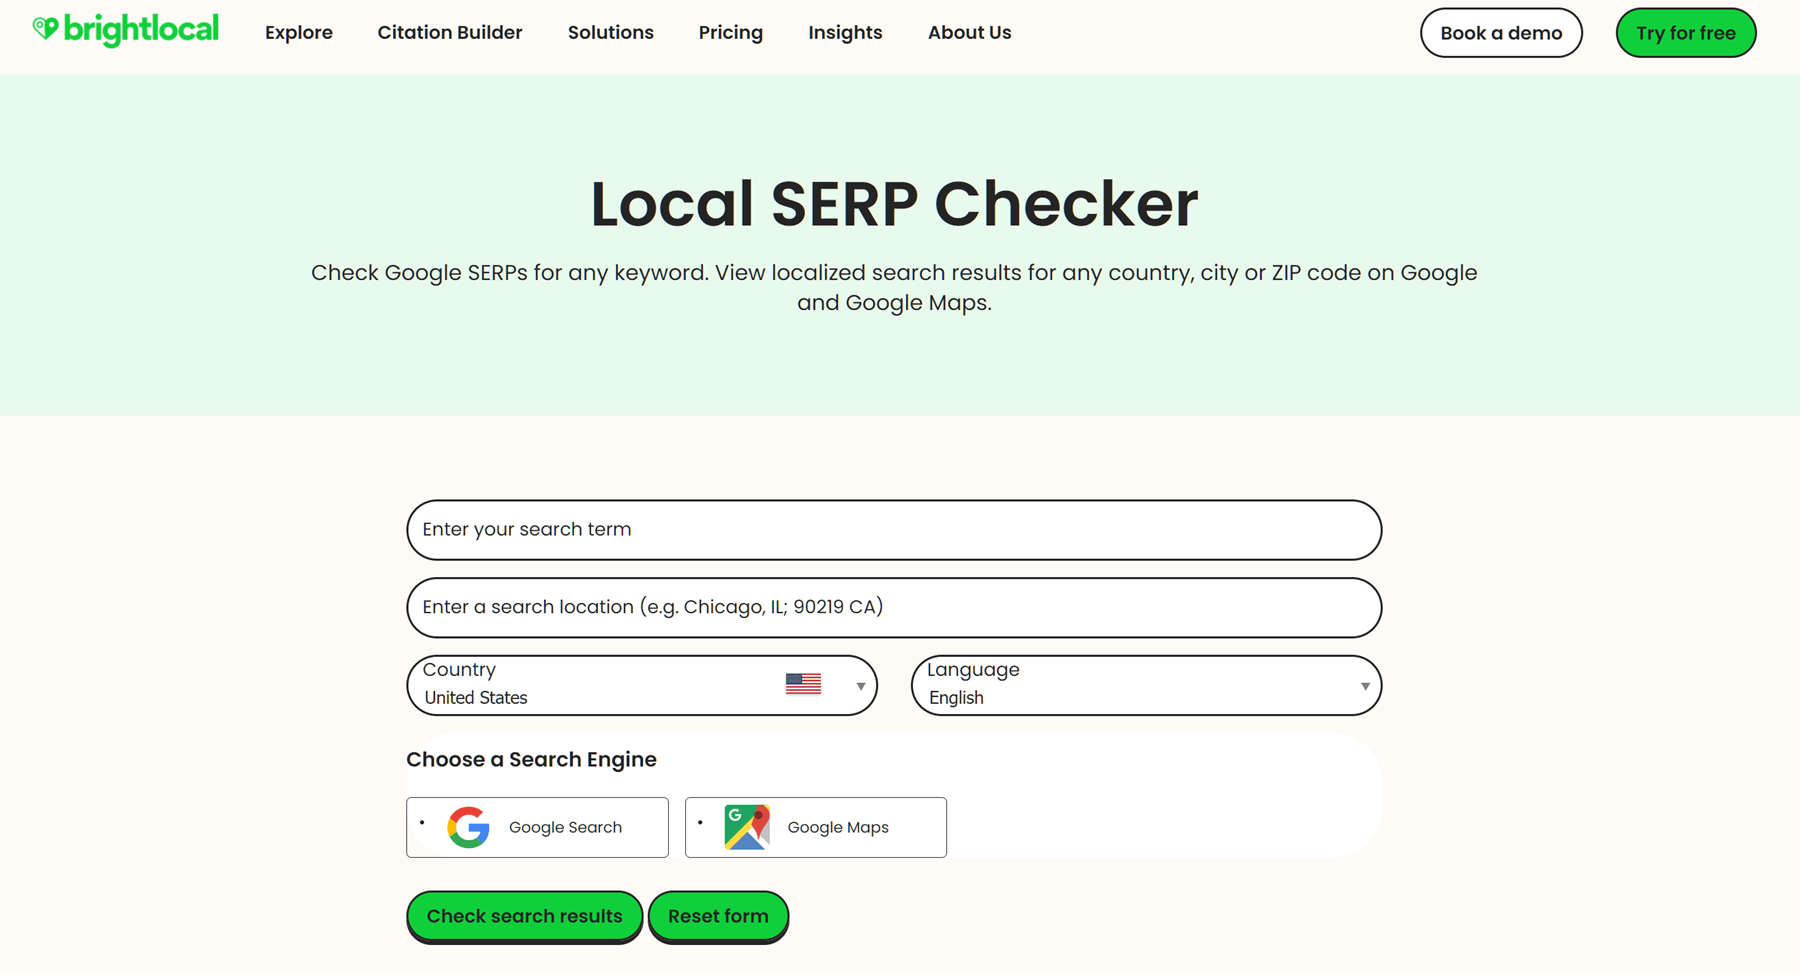Open the Citation Builder menu item
The image size is (1800, 975).
[450, 33]
